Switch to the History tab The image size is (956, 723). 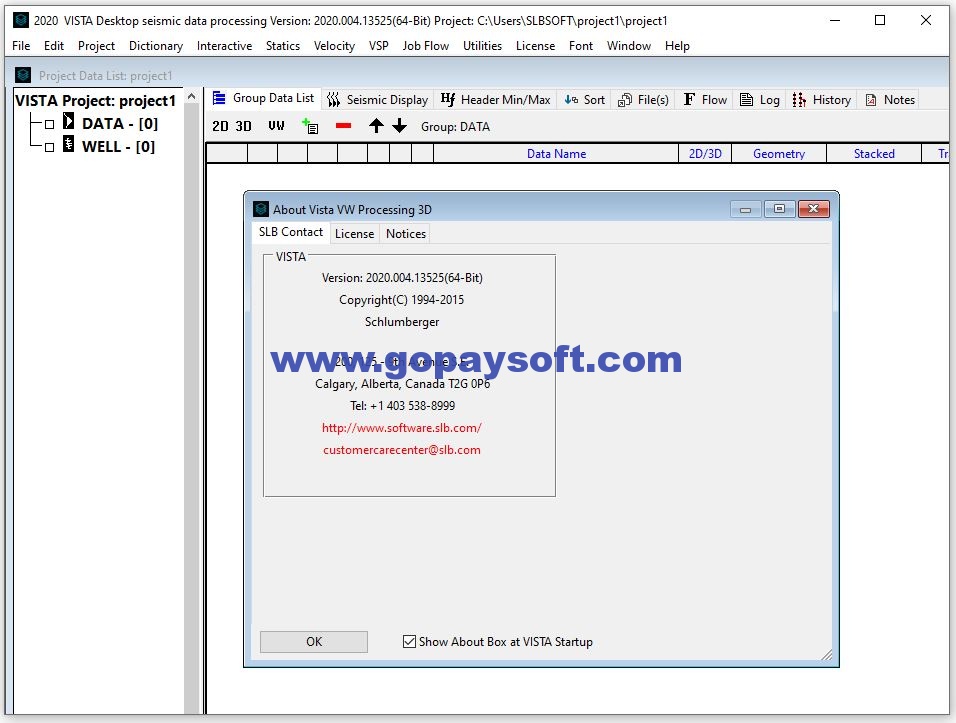pos(821,99)
